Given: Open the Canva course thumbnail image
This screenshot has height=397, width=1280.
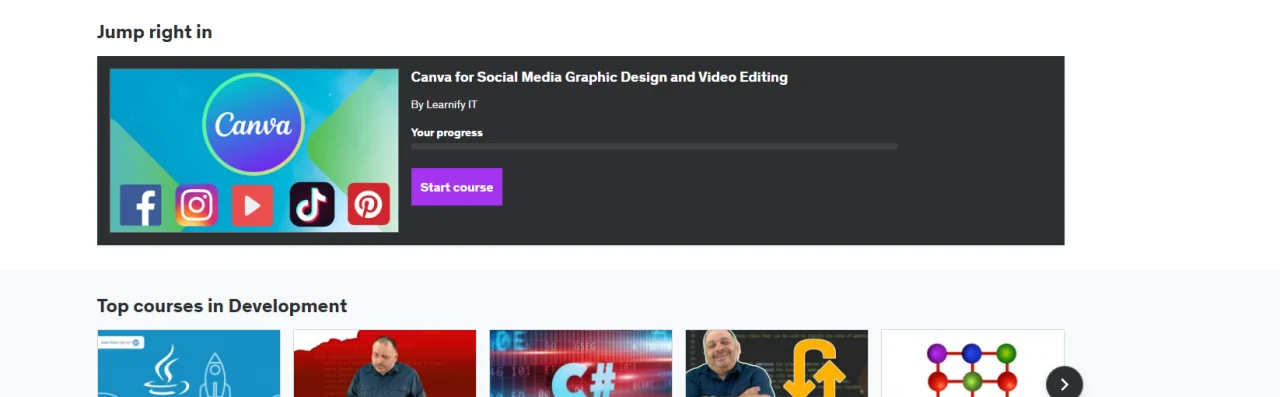Looking at the screenshot, I should (254, 151).
